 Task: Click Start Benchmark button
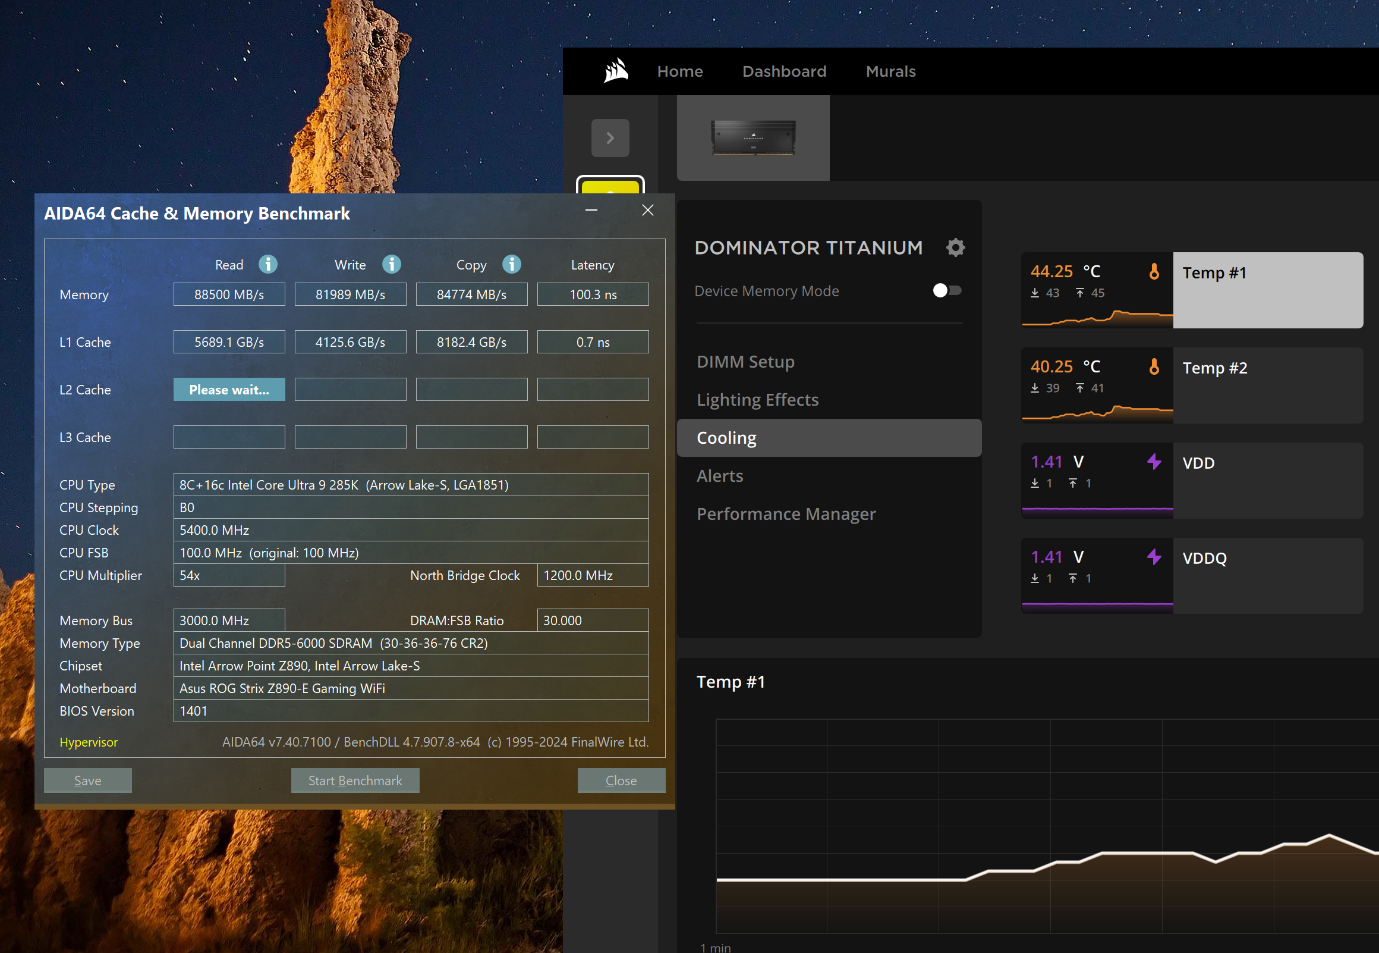[355, 780]
